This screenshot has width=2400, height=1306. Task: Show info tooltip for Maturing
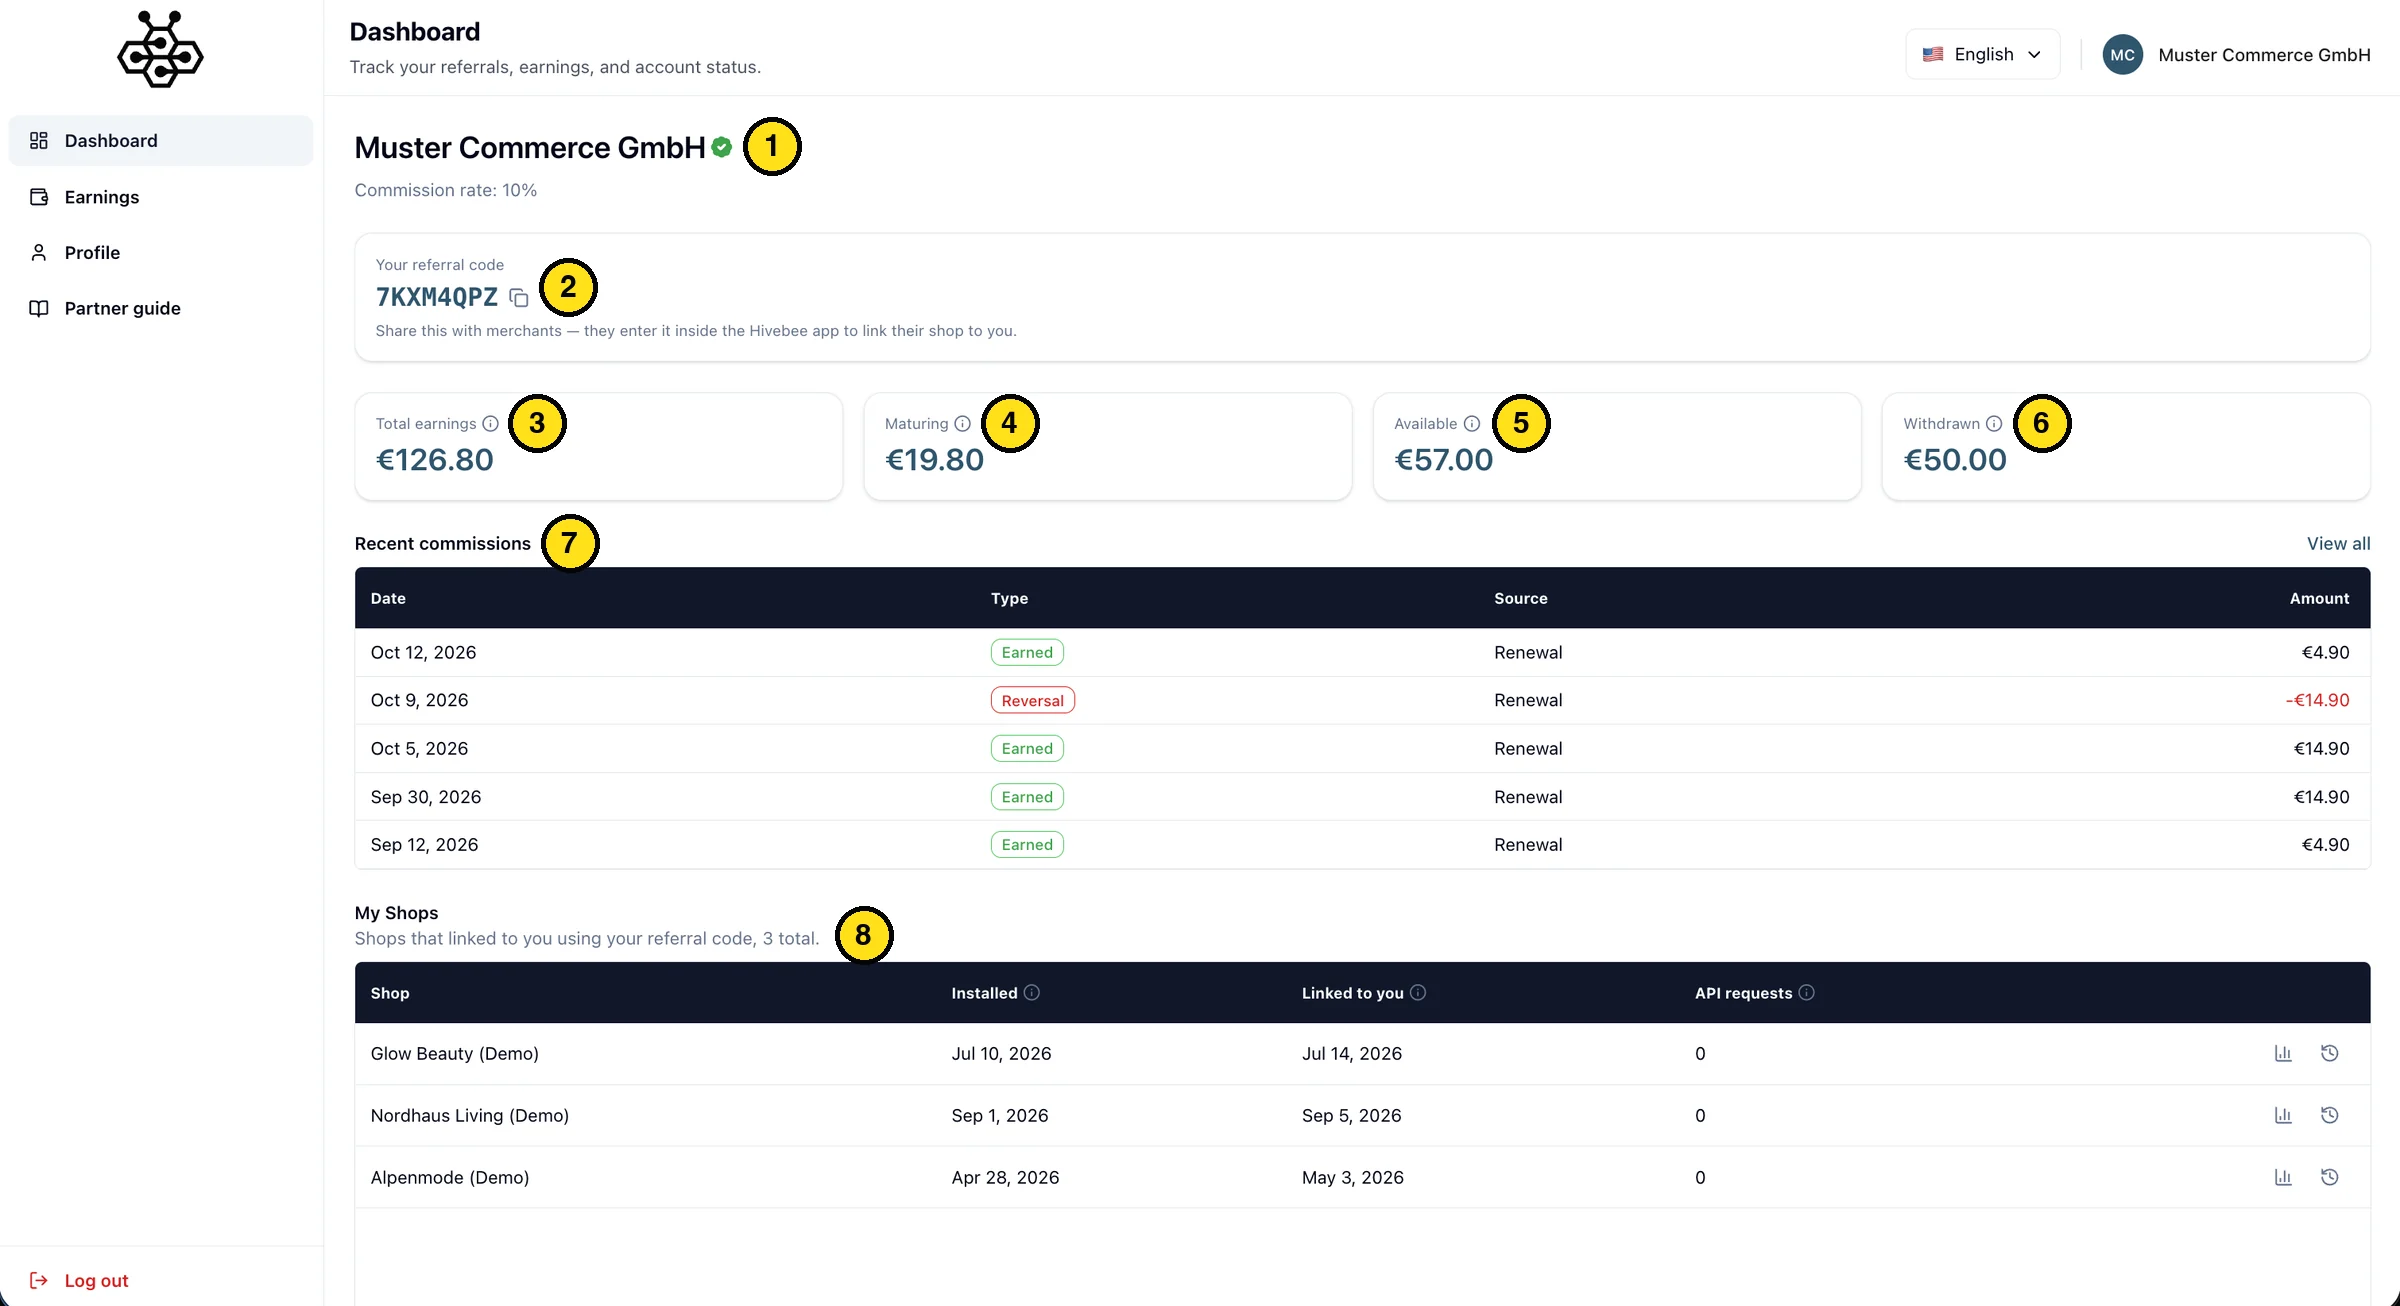(962, 423)
